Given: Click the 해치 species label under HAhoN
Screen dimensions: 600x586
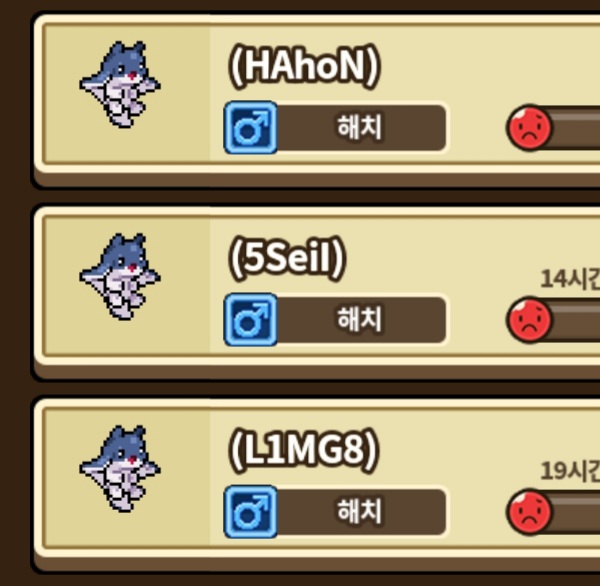Looking at the screenshot, I should click(359, 127).
